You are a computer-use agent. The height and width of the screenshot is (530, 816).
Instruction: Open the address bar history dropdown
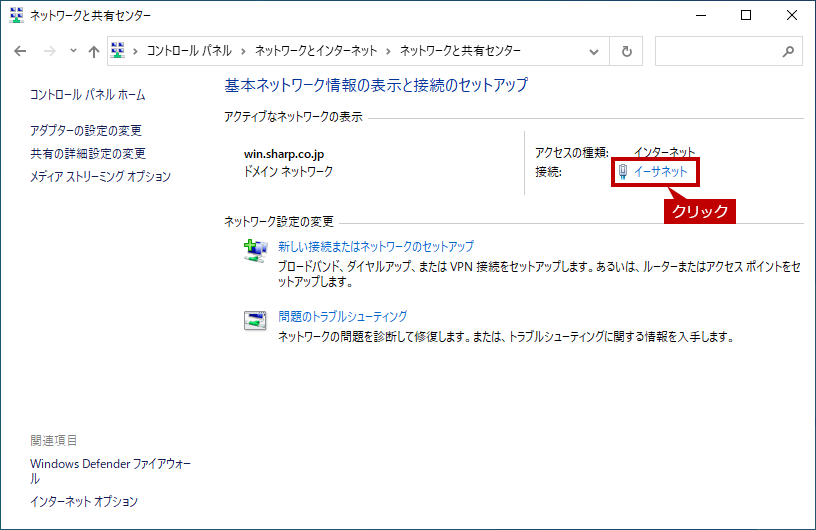pyautogui.click(x=594, y=51)
